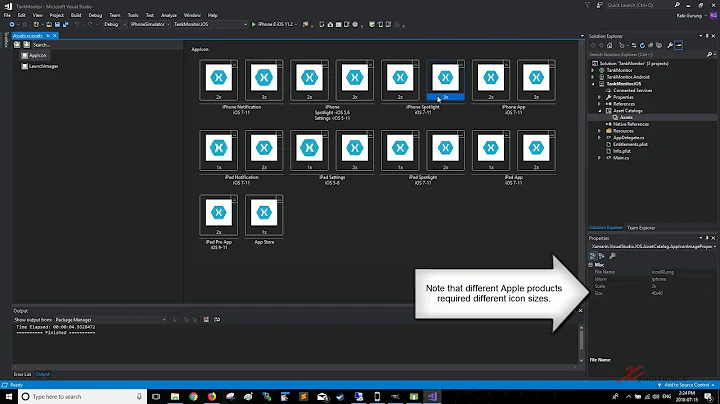Click Task View icon in taskbar
Image resolution: width=720 pixels, height=404 pixels.
156,396
